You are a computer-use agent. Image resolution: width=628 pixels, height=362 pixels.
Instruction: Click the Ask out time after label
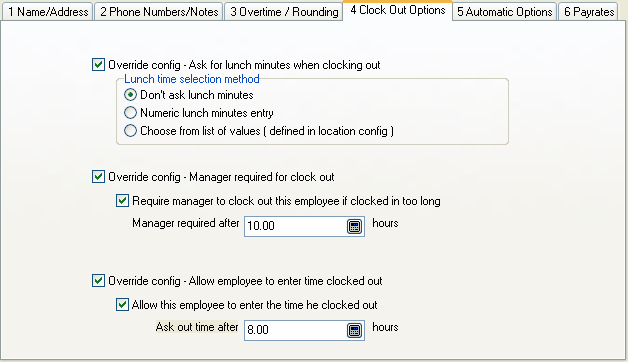[x=197, y=327]
